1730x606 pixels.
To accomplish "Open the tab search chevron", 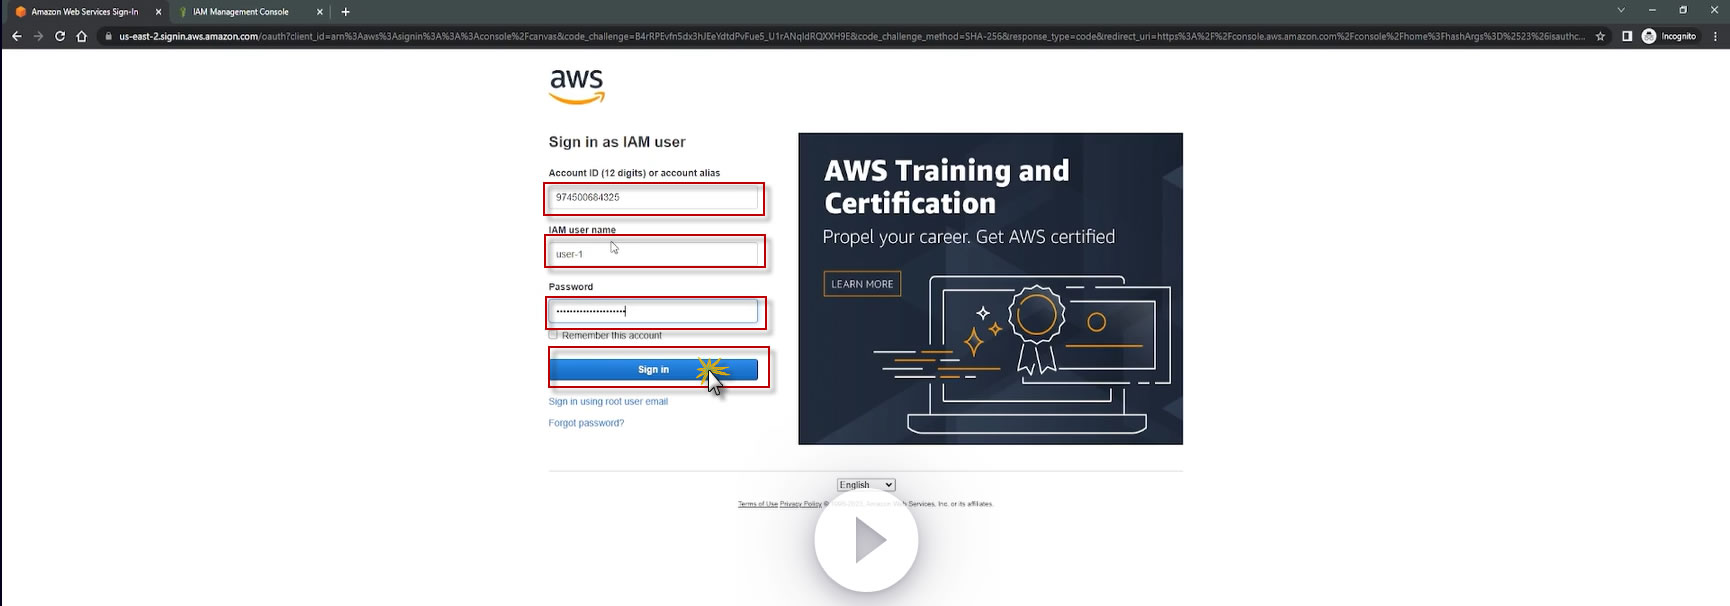I will click(1621, 10).
